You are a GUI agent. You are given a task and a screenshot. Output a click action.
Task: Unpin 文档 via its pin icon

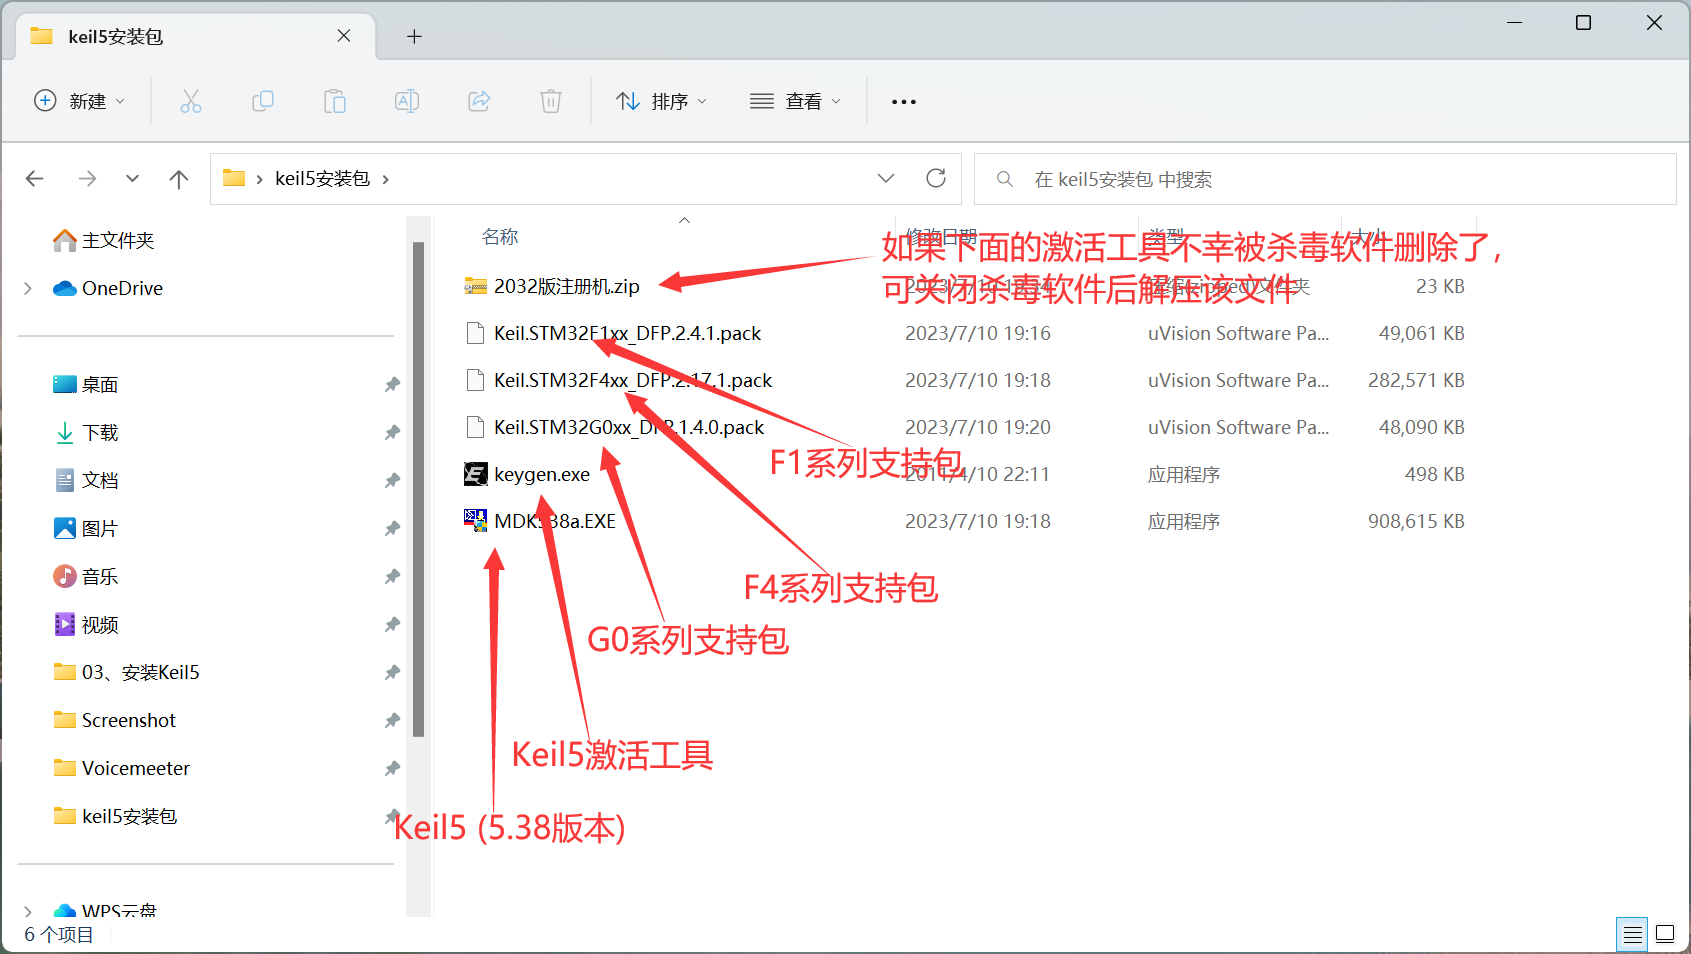[393, 481]
